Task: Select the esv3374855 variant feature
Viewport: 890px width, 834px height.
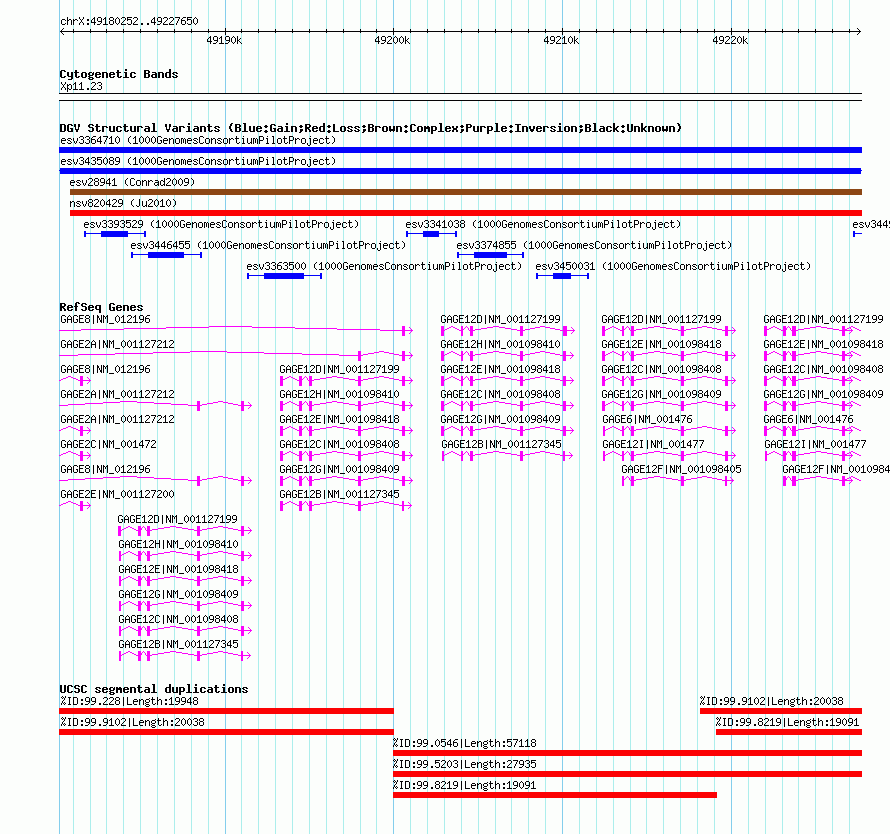Action: (x=490, y=255)
